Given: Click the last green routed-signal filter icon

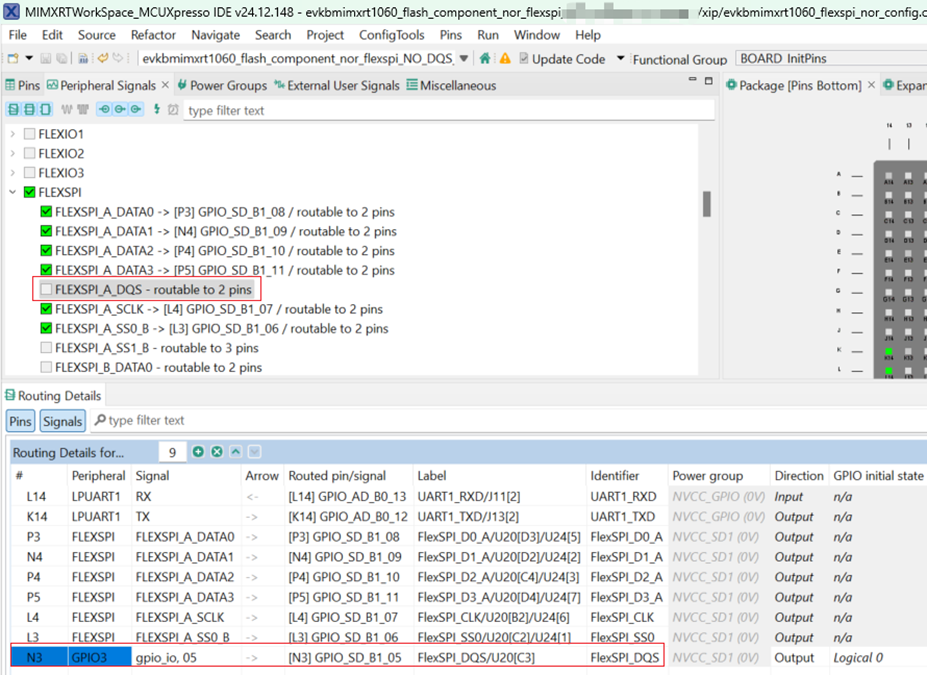Looking at the screenshot, I should (136, 109).
